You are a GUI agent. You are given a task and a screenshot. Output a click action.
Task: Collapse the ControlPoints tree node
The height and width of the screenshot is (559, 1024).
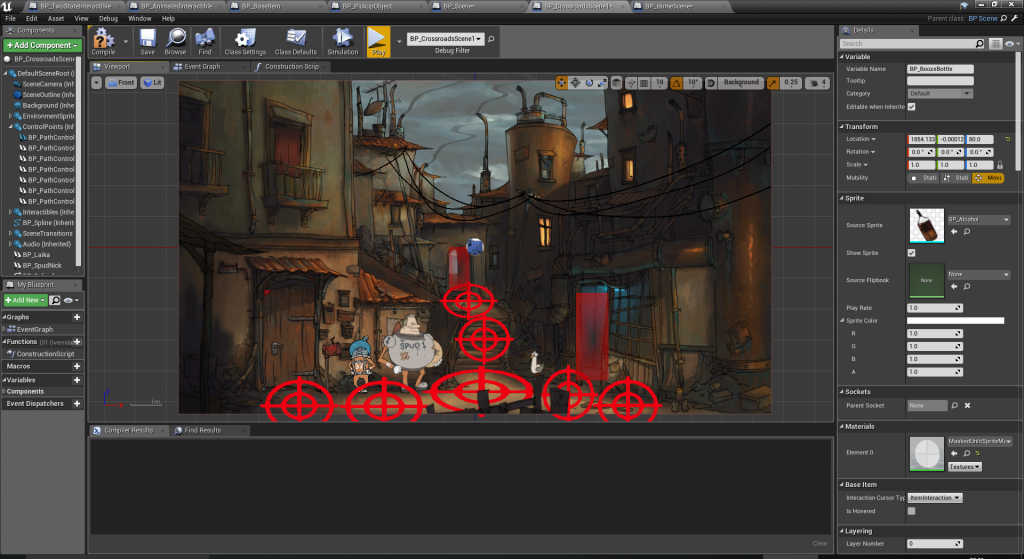pos(10,127)
